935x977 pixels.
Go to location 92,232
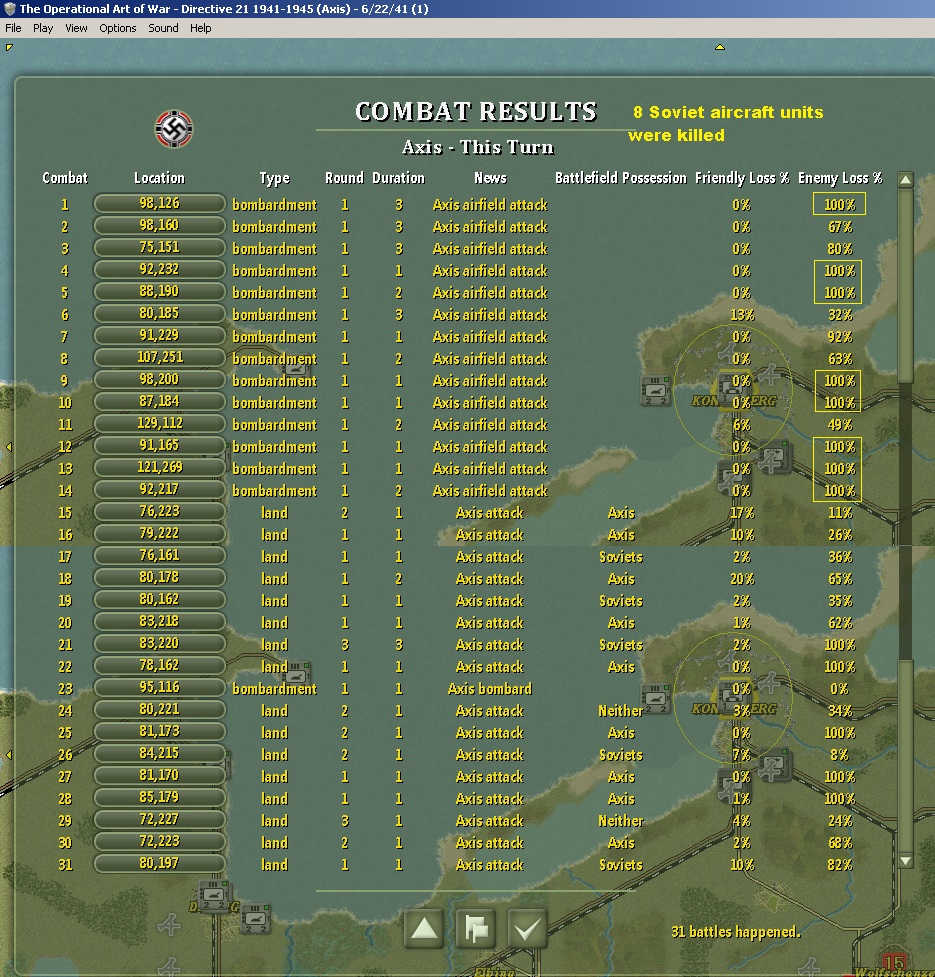(x=159, y=270)
